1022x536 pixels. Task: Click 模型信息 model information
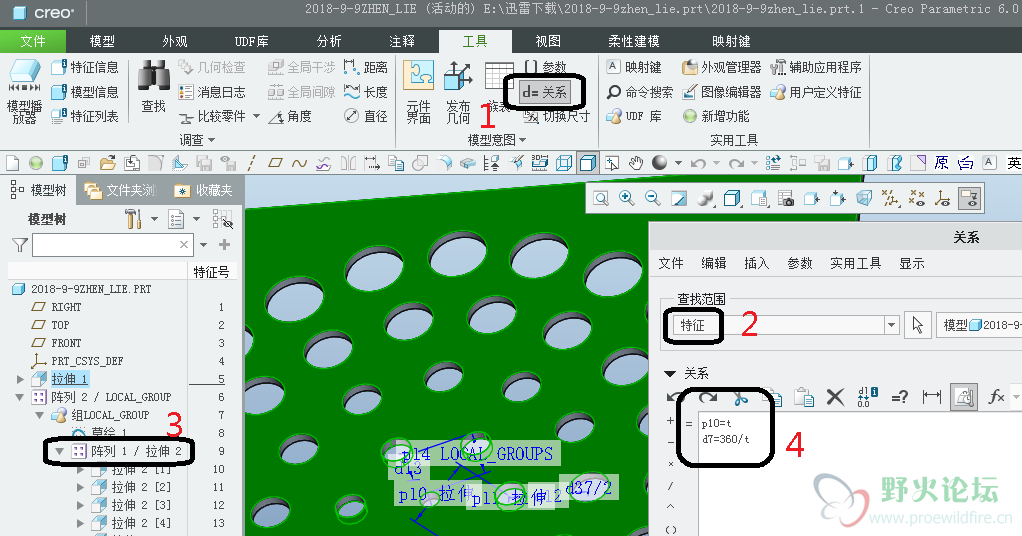click(x=85, y=92)
